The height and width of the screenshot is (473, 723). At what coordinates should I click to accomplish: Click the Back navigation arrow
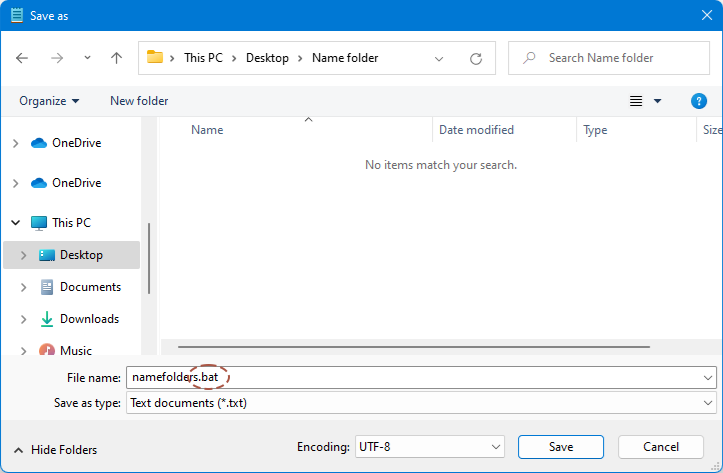[23, 58]
